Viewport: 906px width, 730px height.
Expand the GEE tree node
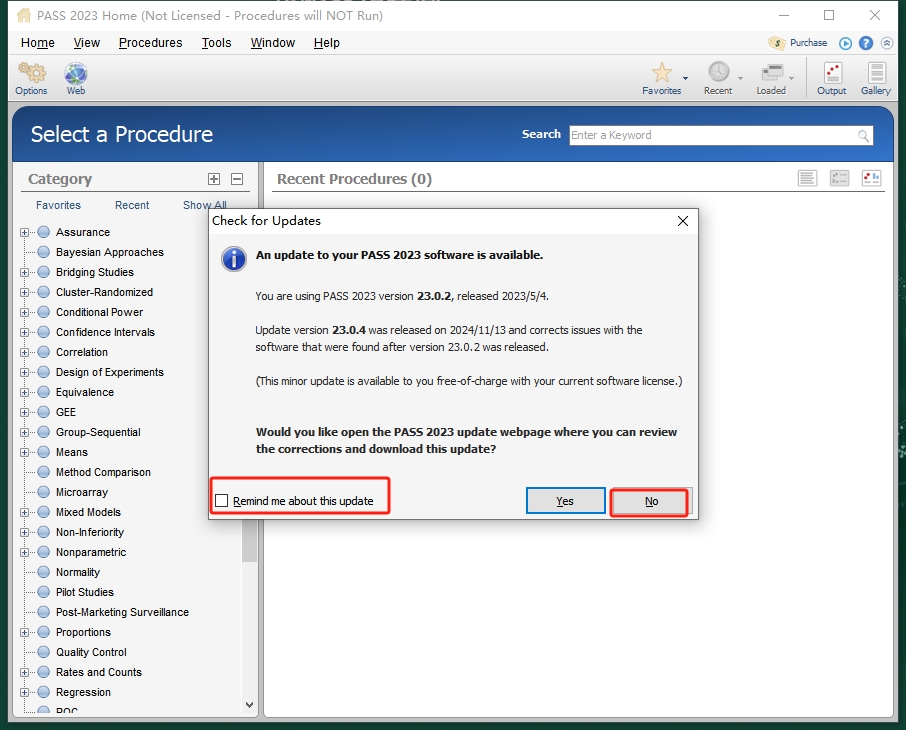pos(24,412)
